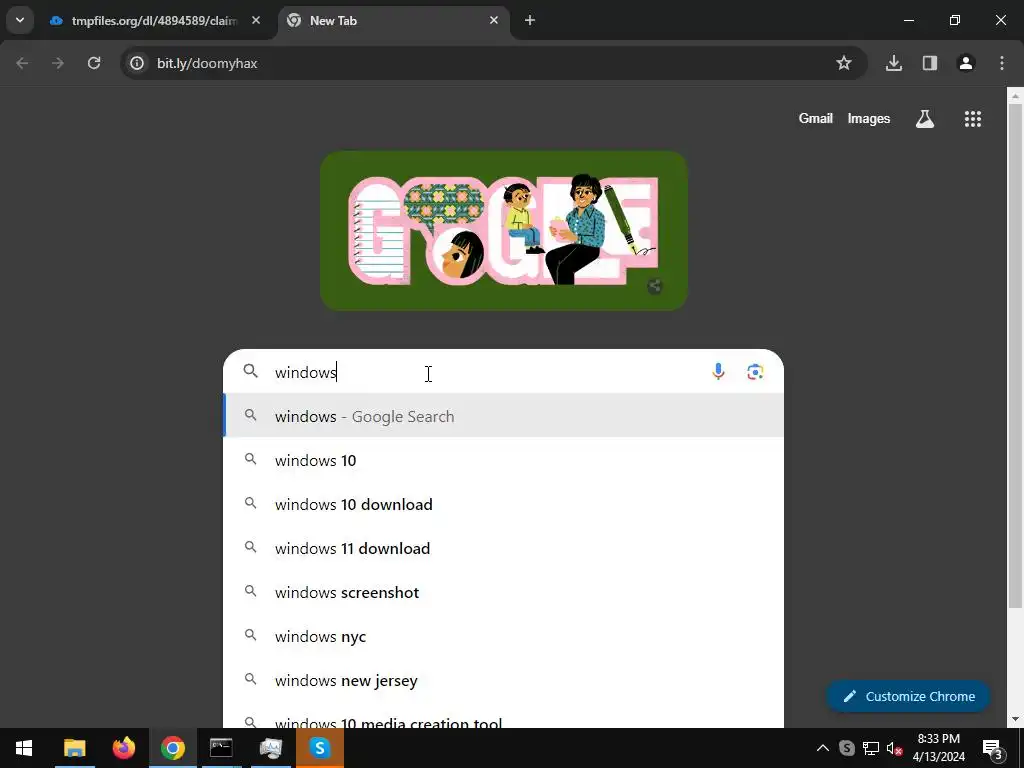Click the page vertical scrollbar

tap(1015, 356)
